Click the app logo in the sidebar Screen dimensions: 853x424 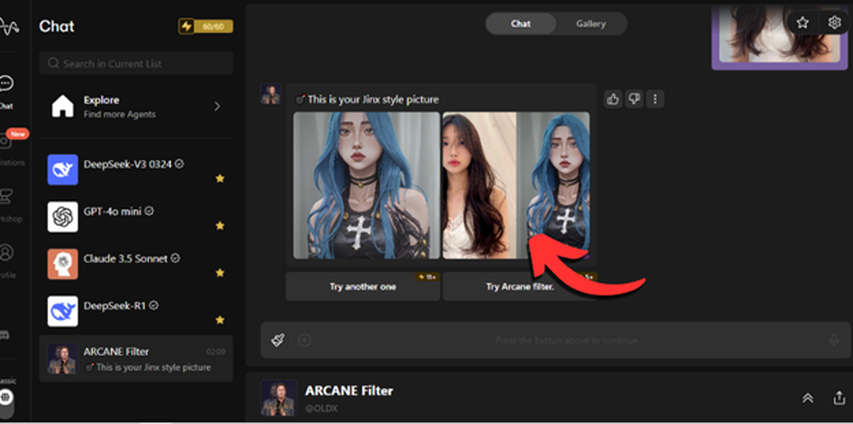click(x=9, y=26)
